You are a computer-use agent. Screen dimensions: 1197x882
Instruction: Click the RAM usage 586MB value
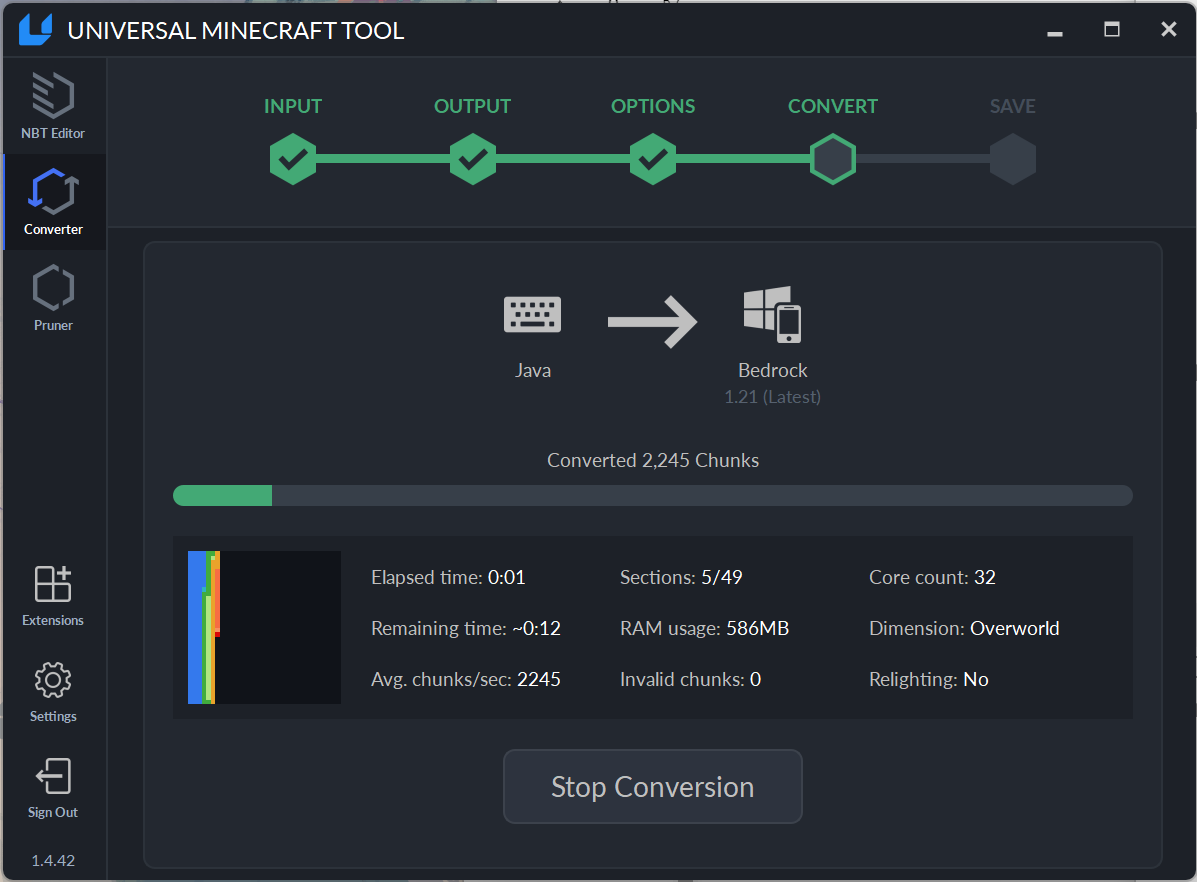point(757,628)
